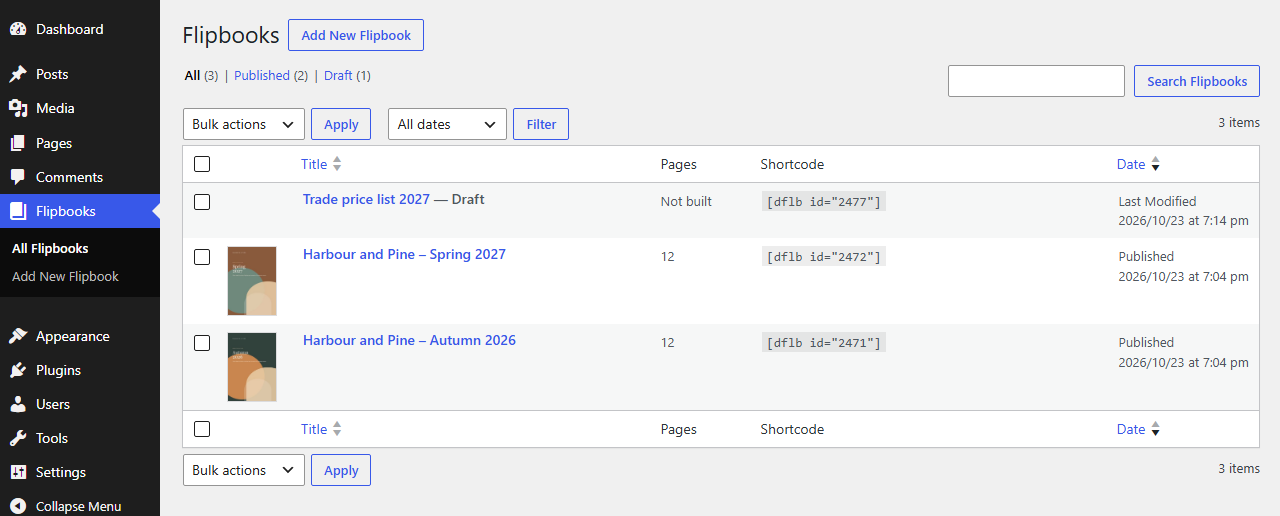
Task: Open Comments in the admin menu
Action: pyautogui.click(x=80, y=177)
